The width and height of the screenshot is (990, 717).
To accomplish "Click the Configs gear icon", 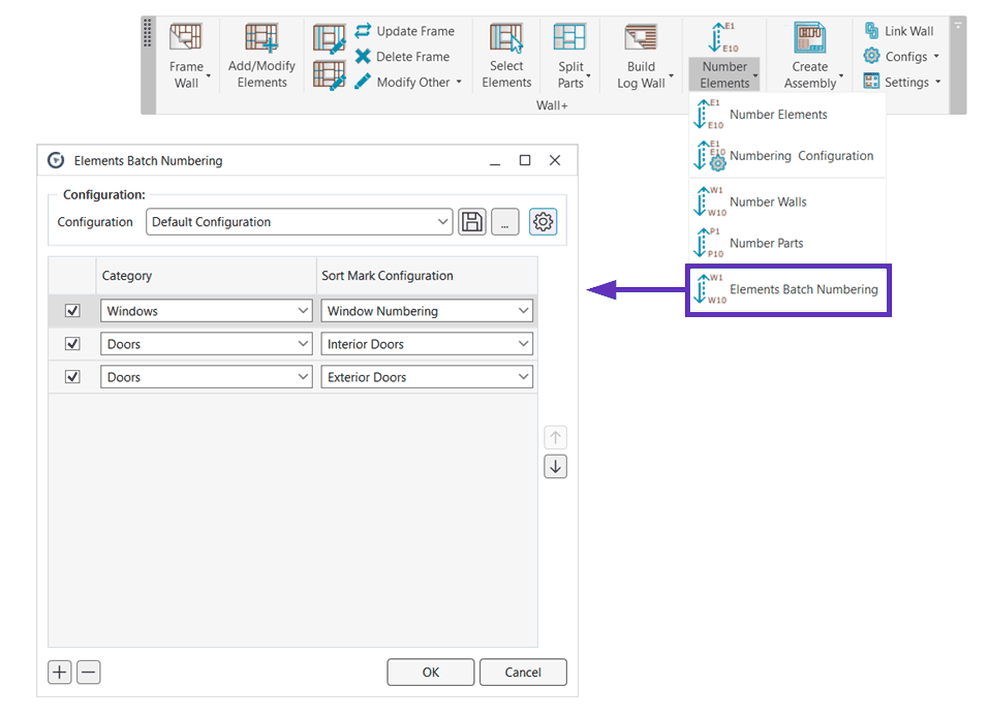I will 871,56.
